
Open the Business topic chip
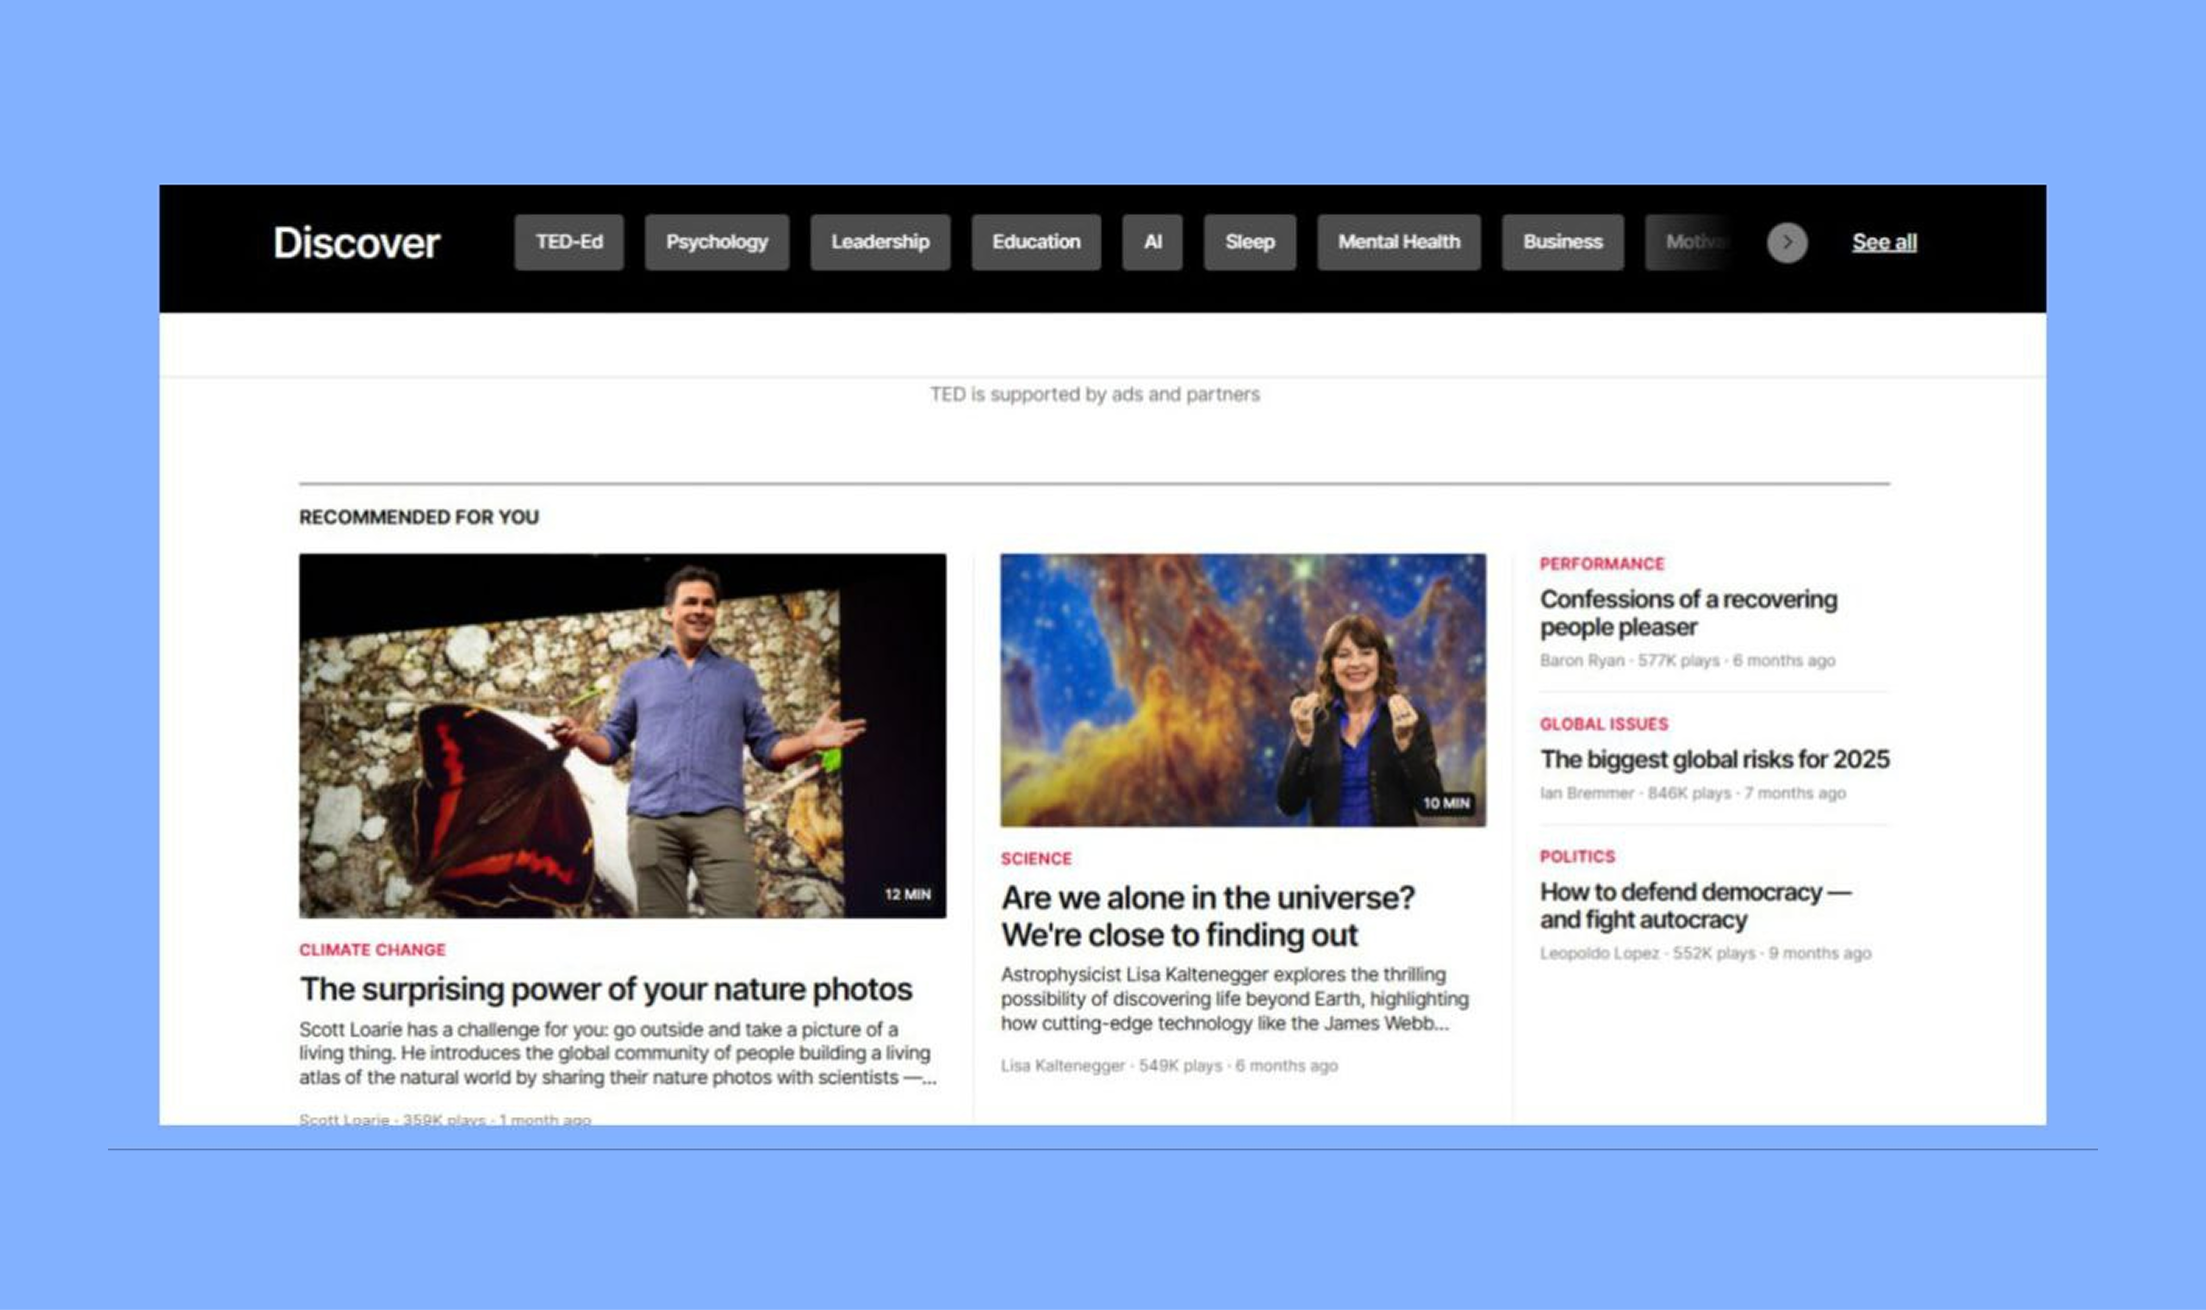1562,243
